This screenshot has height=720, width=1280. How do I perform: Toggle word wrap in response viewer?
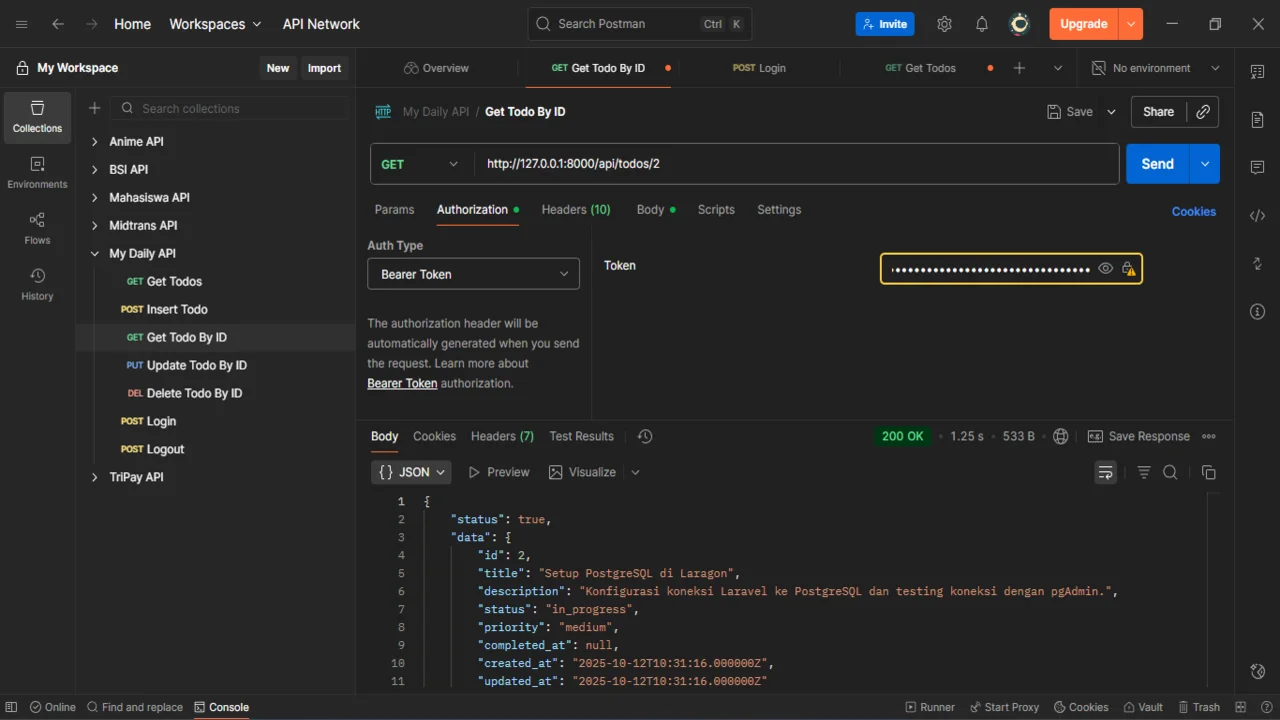(x=1105, y=472)
